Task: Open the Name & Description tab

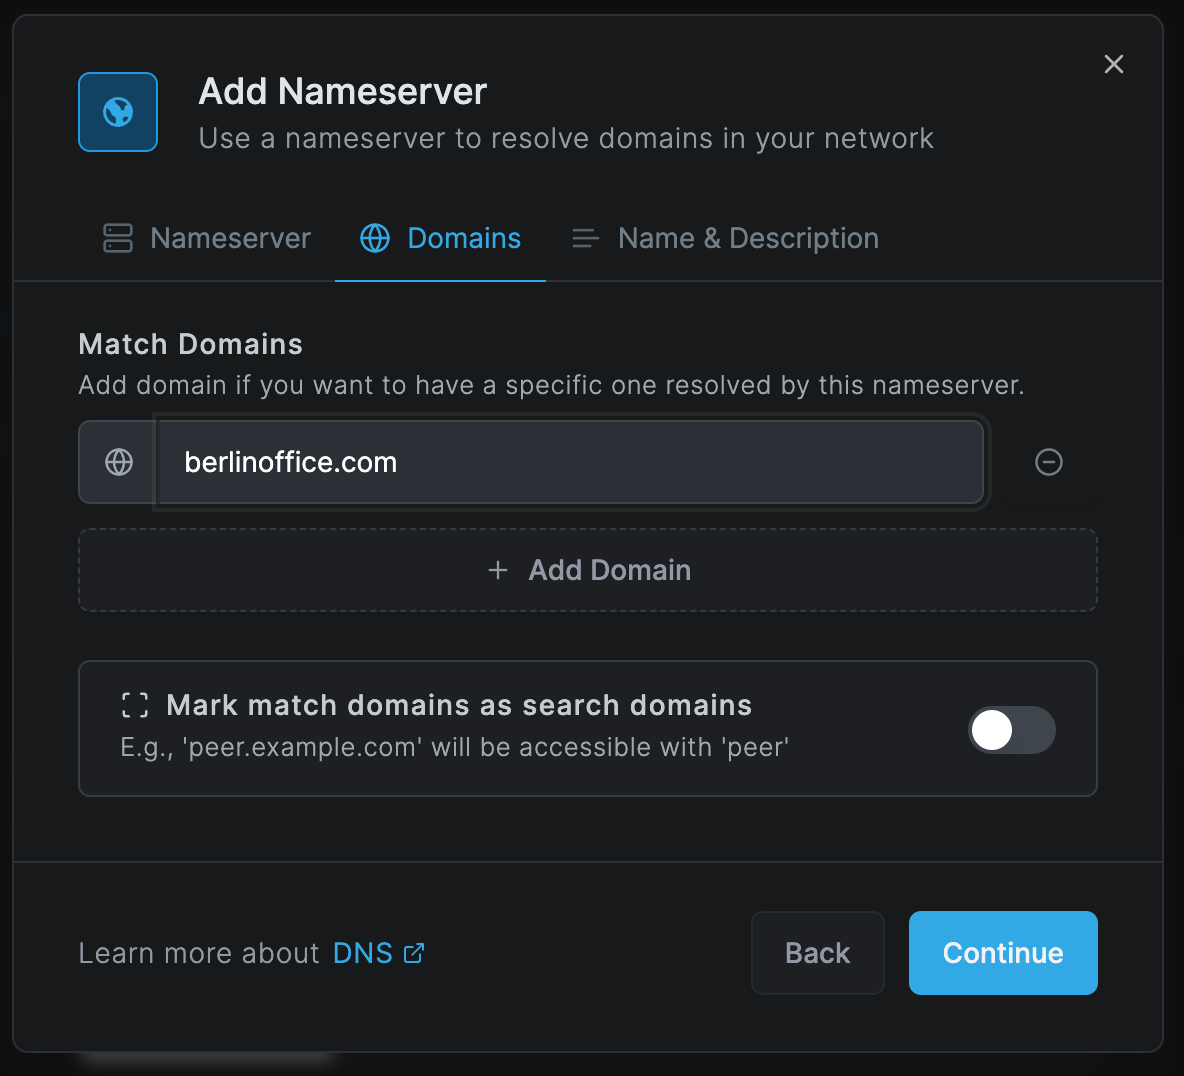Action: point(725,239)
